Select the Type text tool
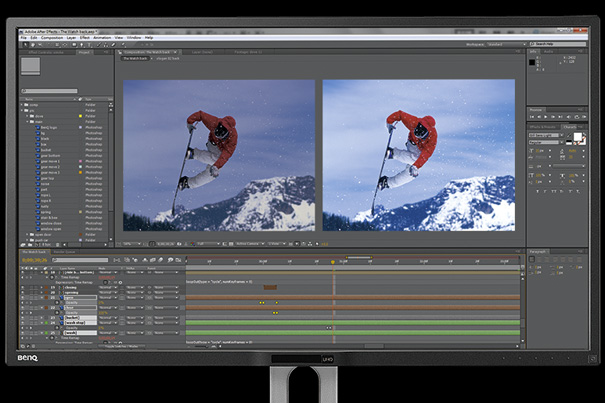The width and height of the screenshot is (605, 403). pyautogui.click(x=89, y=45)
